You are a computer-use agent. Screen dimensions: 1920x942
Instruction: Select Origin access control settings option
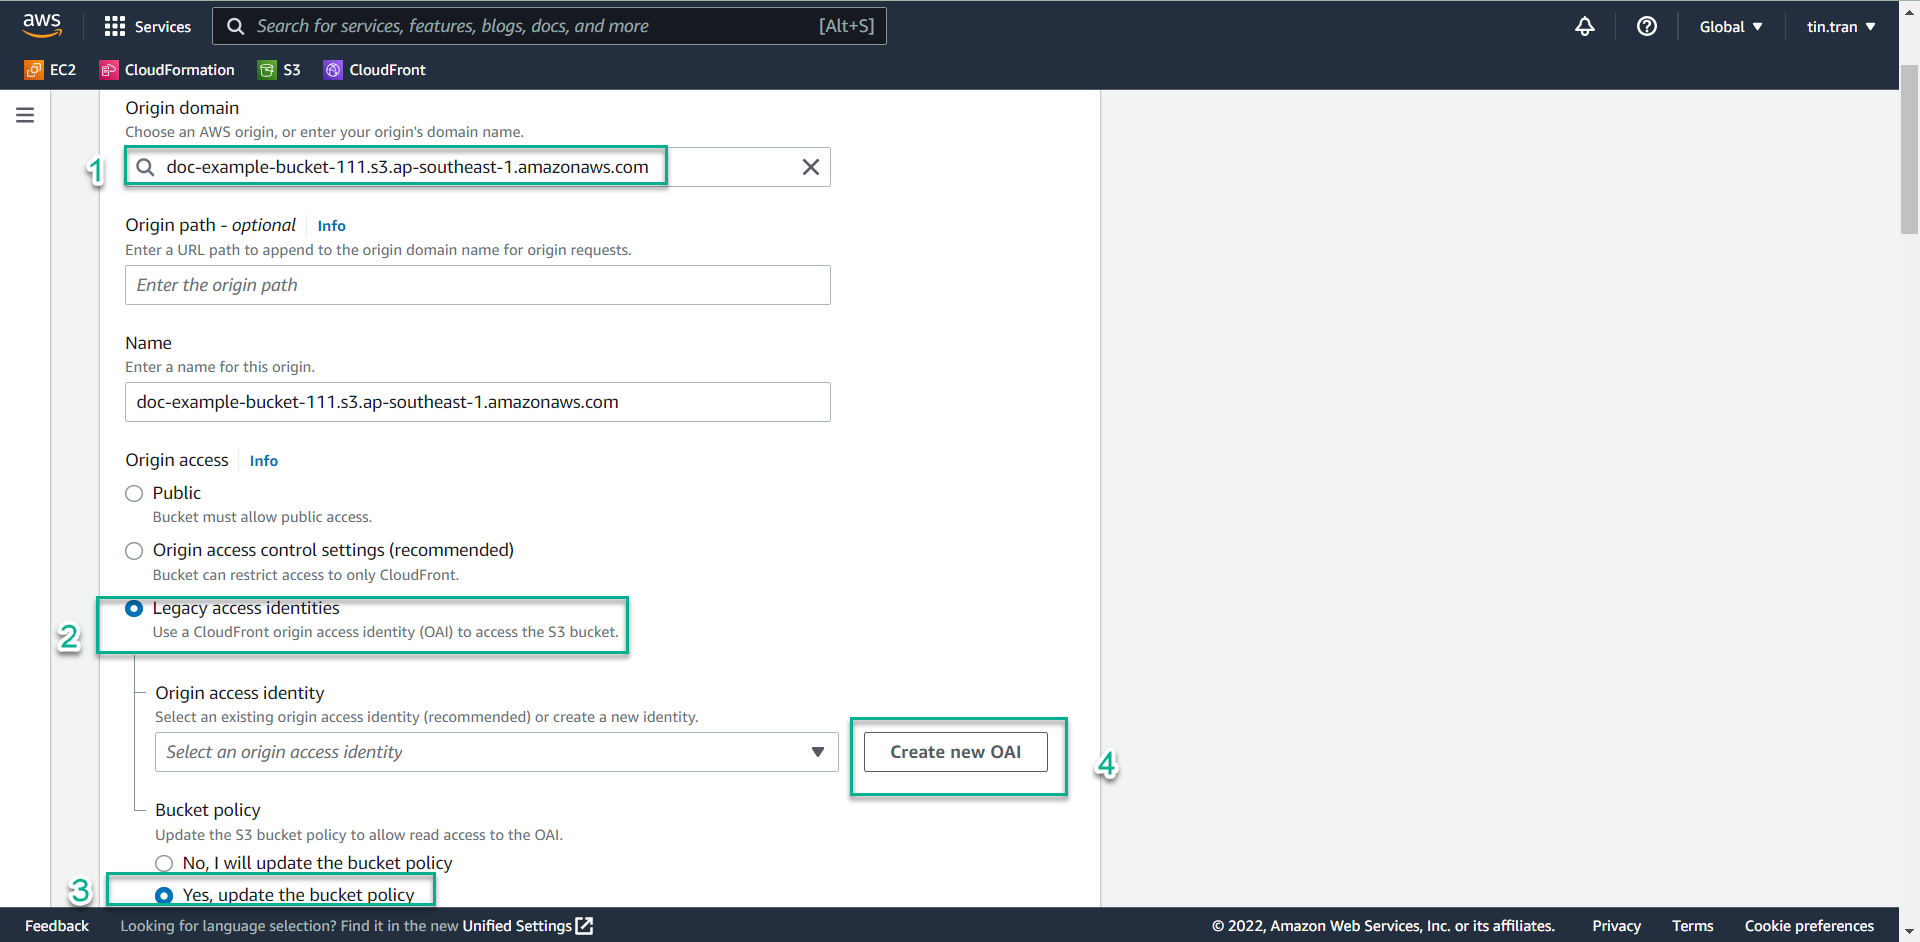(x=134, y=551)
